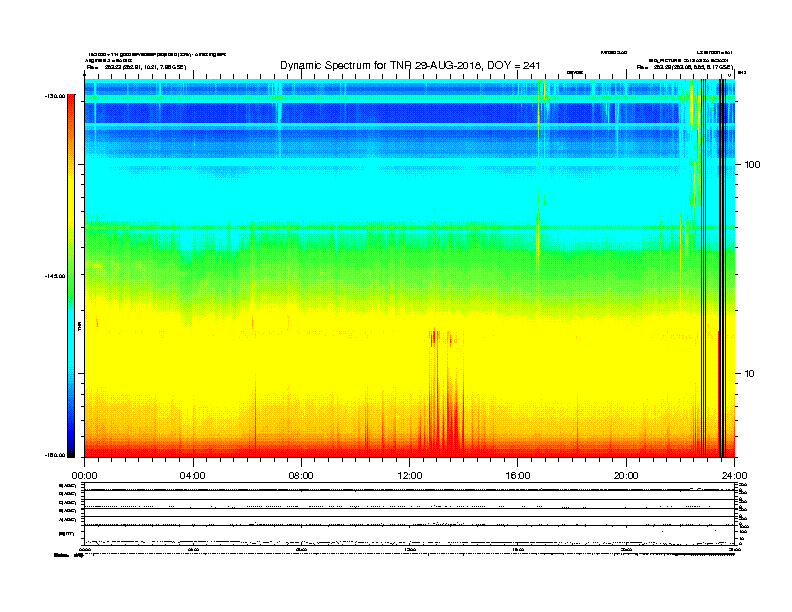Click the 100 frequency axis label
792x612 pixels.
click(x=752, y=165)
